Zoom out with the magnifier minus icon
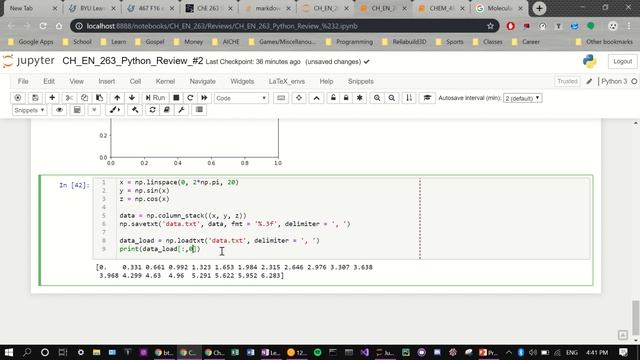Viewport: 640px width, 360px height. coord(392,98)
